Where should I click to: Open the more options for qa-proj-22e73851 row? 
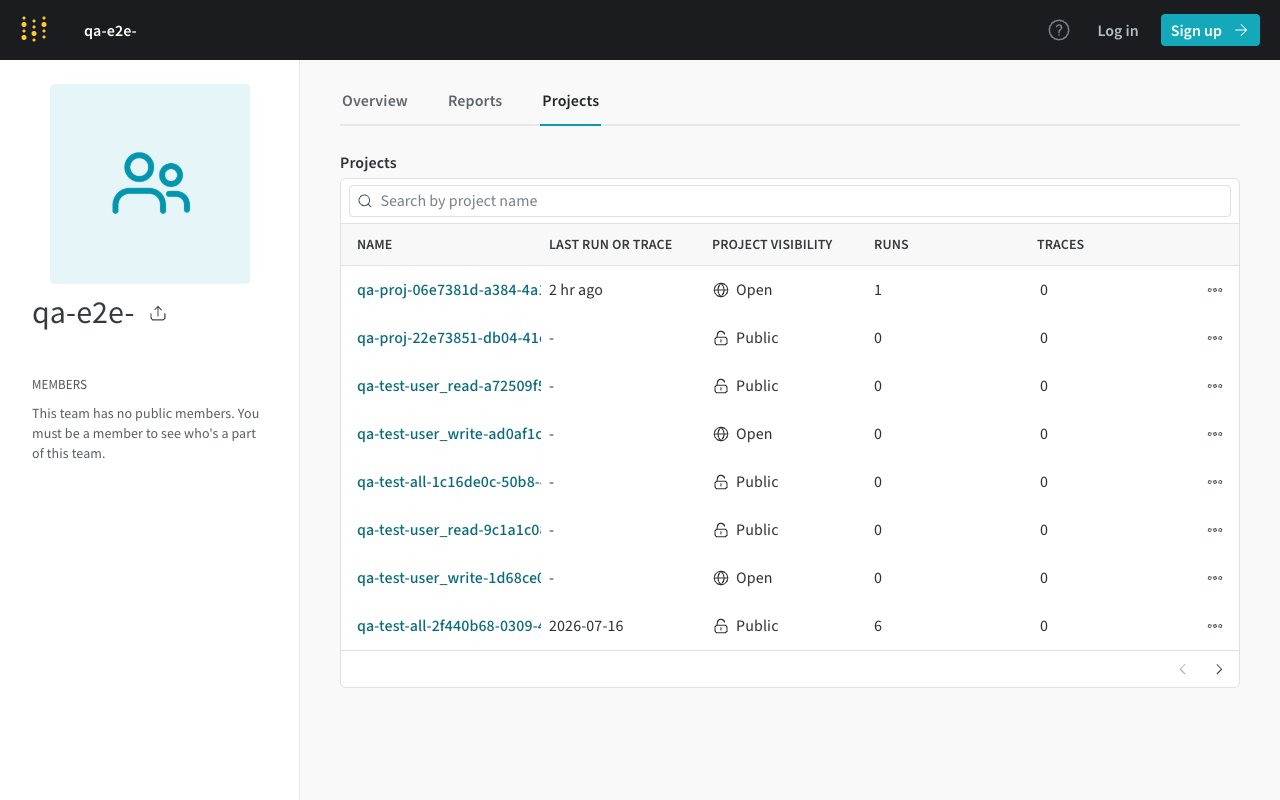[x=1215, y=338]
